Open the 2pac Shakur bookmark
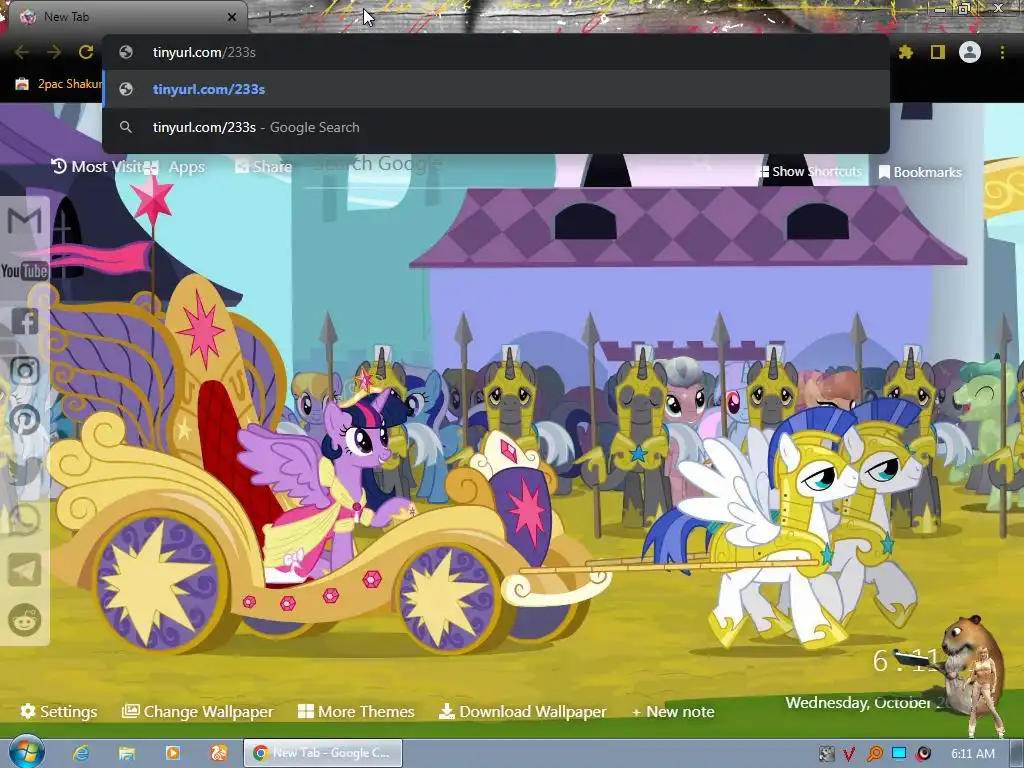The height and width of the screenshot is (768, 1024). tap(59, 84)
